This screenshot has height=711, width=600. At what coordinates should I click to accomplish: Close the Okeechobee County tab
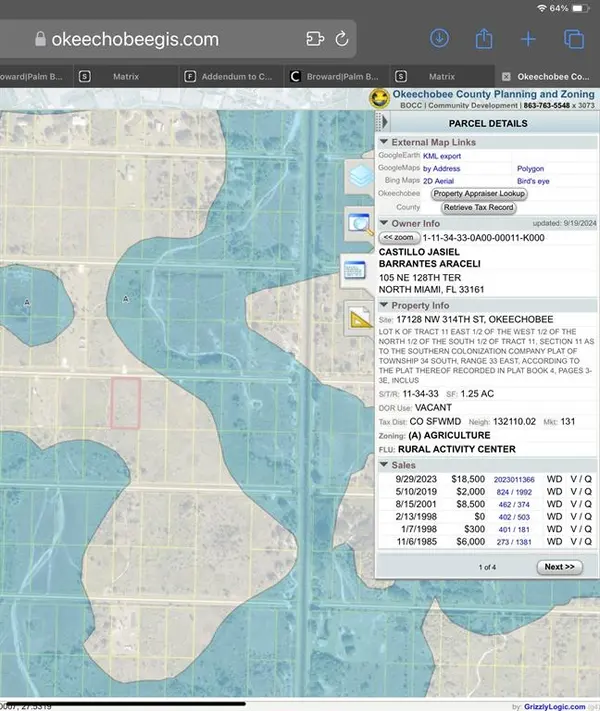click(x=505, y=76)
